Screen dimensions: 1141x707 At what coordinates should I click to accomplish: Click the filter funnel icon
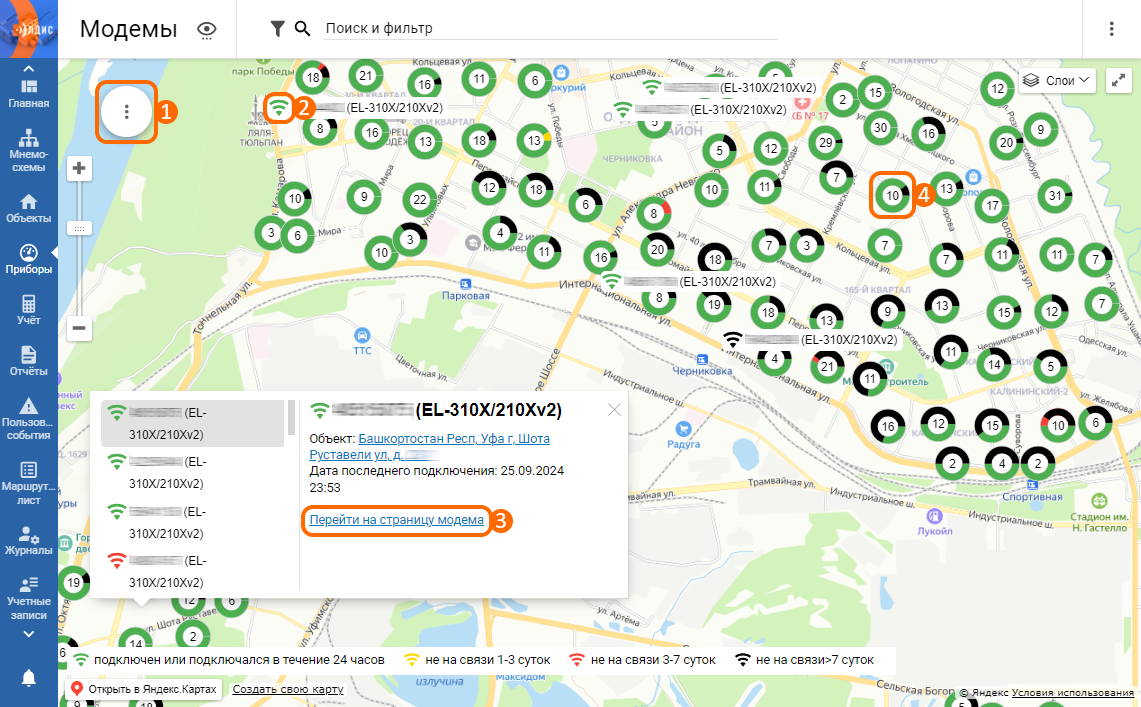[277, 28]
